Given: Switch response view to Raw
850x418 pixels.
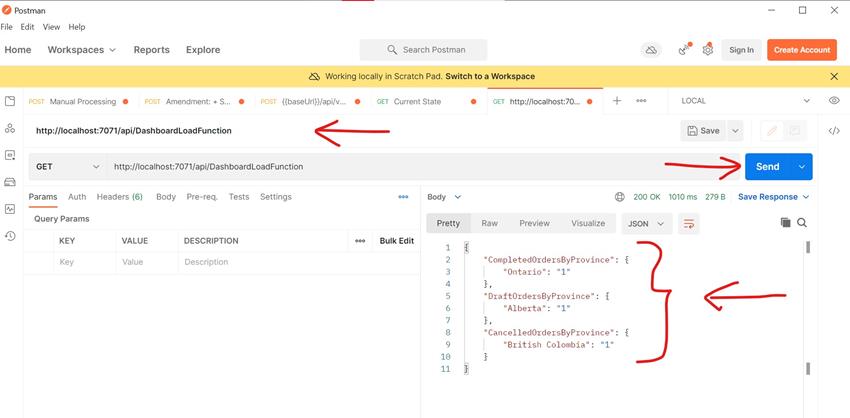Looking at the screenshot, I should pos(490,223).
